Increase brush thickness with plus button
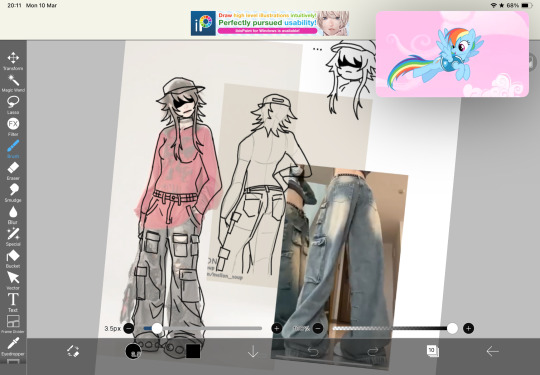540x375 pixels. point(277,328)
